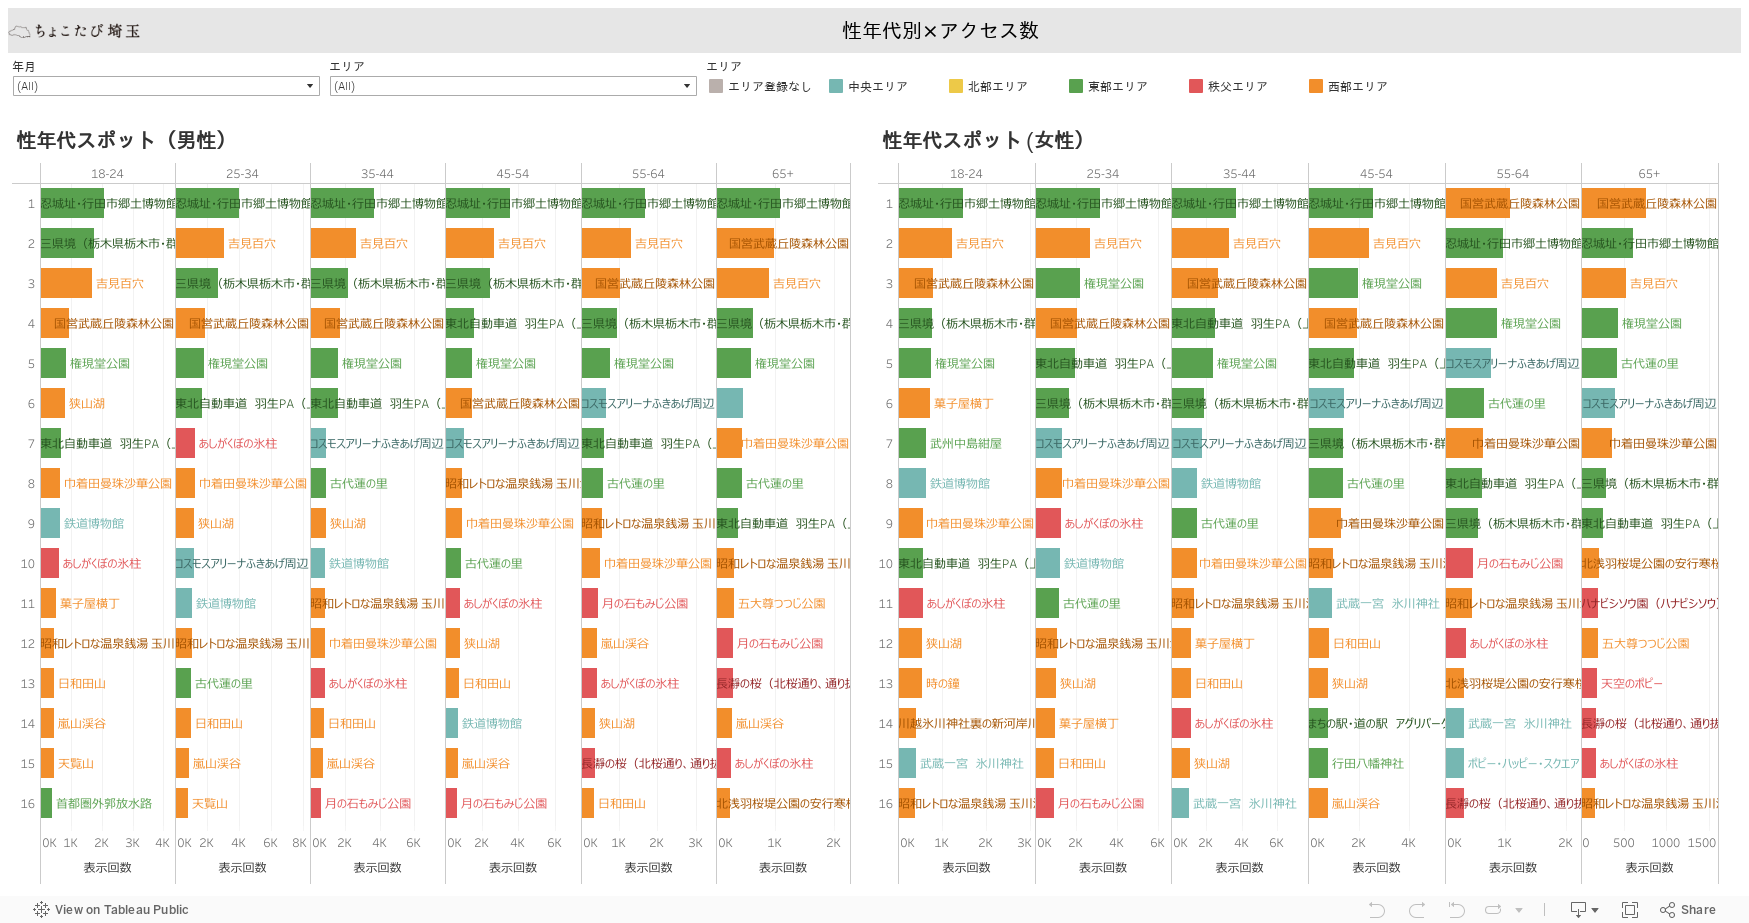Click the redo icon in Tableau toolbar
Viewport: 1749px width, 923px height.
tap(1416, 909)
